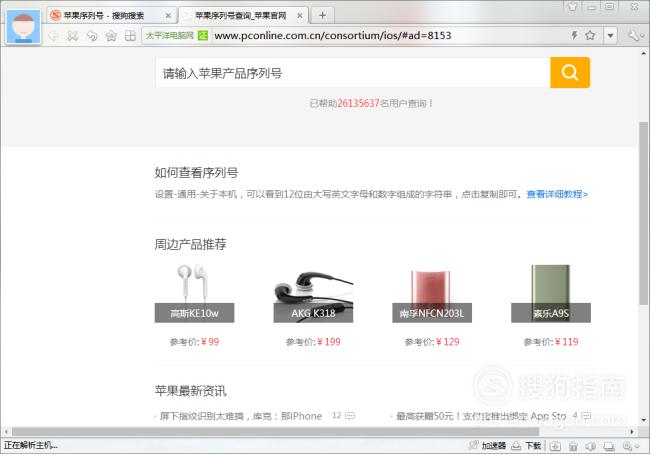Image resolution: width=650 pixels, height=454 pixels.
Task: Click the vertical scrollbar down arrow
Action: 643,420
